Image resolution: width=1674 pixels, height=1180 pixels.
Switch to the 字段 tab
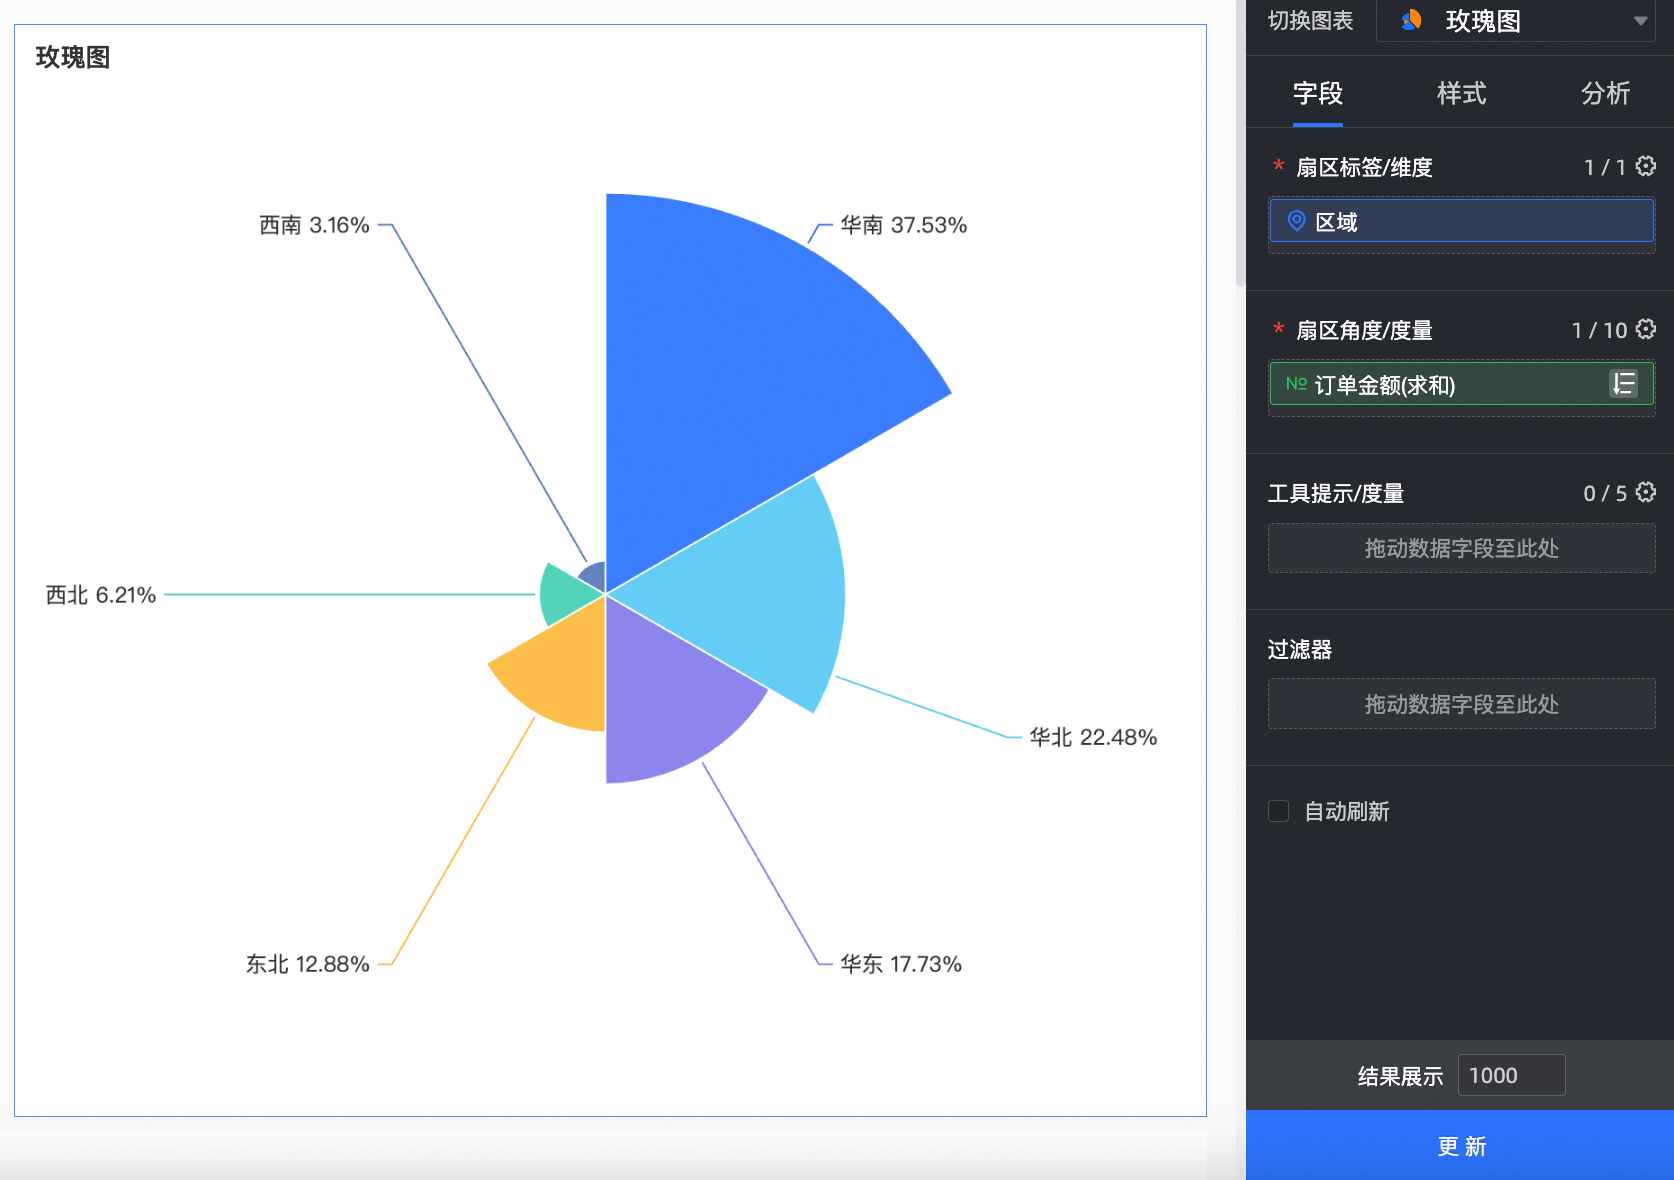pos(1318,94)
